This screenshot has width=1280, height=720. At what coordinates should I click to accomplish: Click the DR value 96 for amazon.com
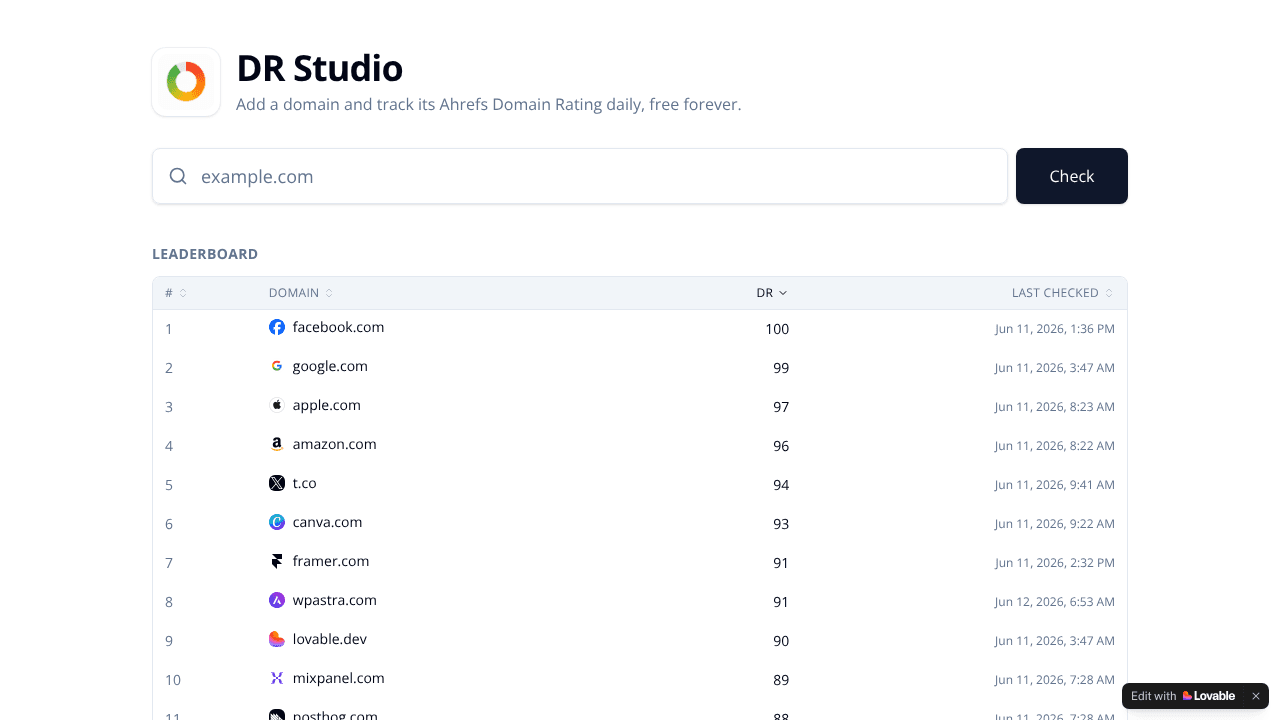pos(781,446)
